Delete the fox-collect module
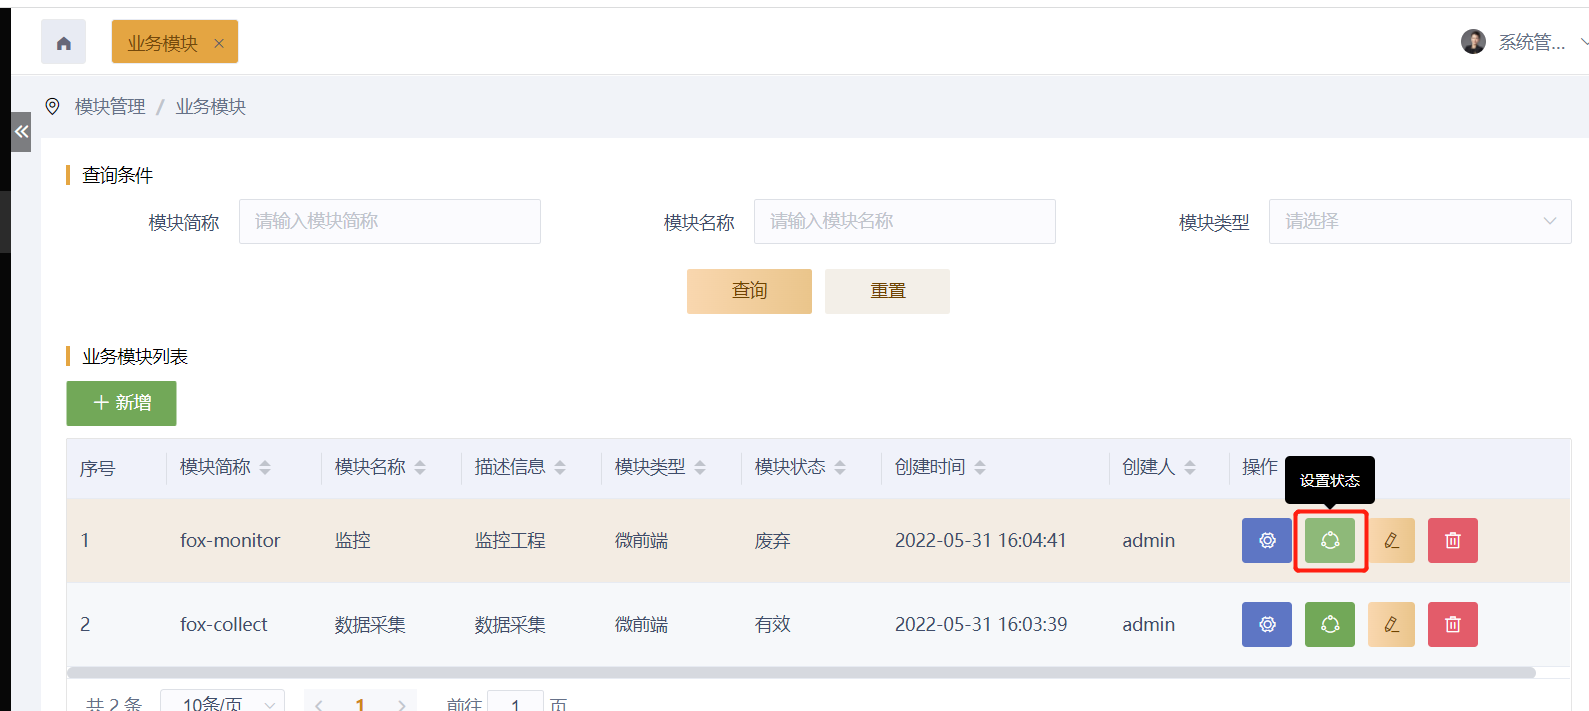This screenshot has width=1589, height=711. [x=1453, y=624]
